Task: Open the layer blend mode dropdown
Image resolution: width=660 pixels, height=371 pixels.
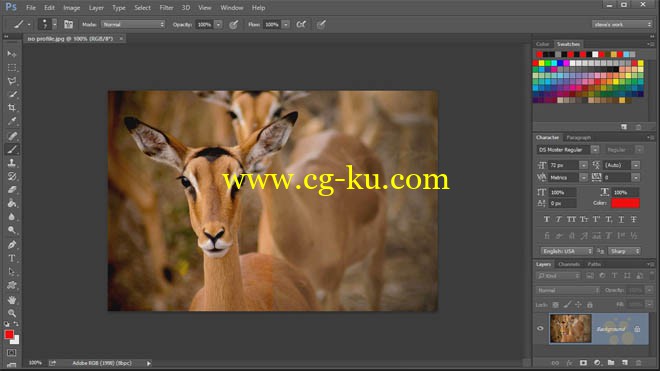Action: [x=568, y=290]
